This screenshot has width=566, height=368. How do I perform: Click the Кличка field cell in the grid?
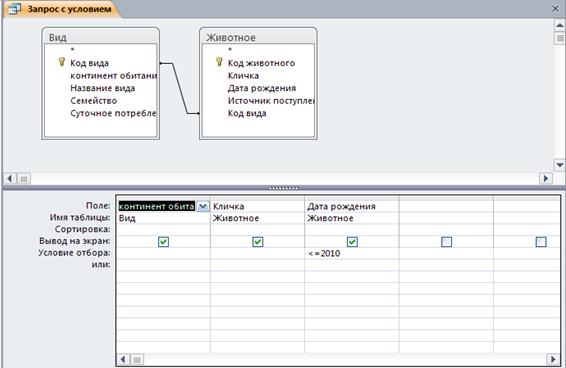(257, 206)
